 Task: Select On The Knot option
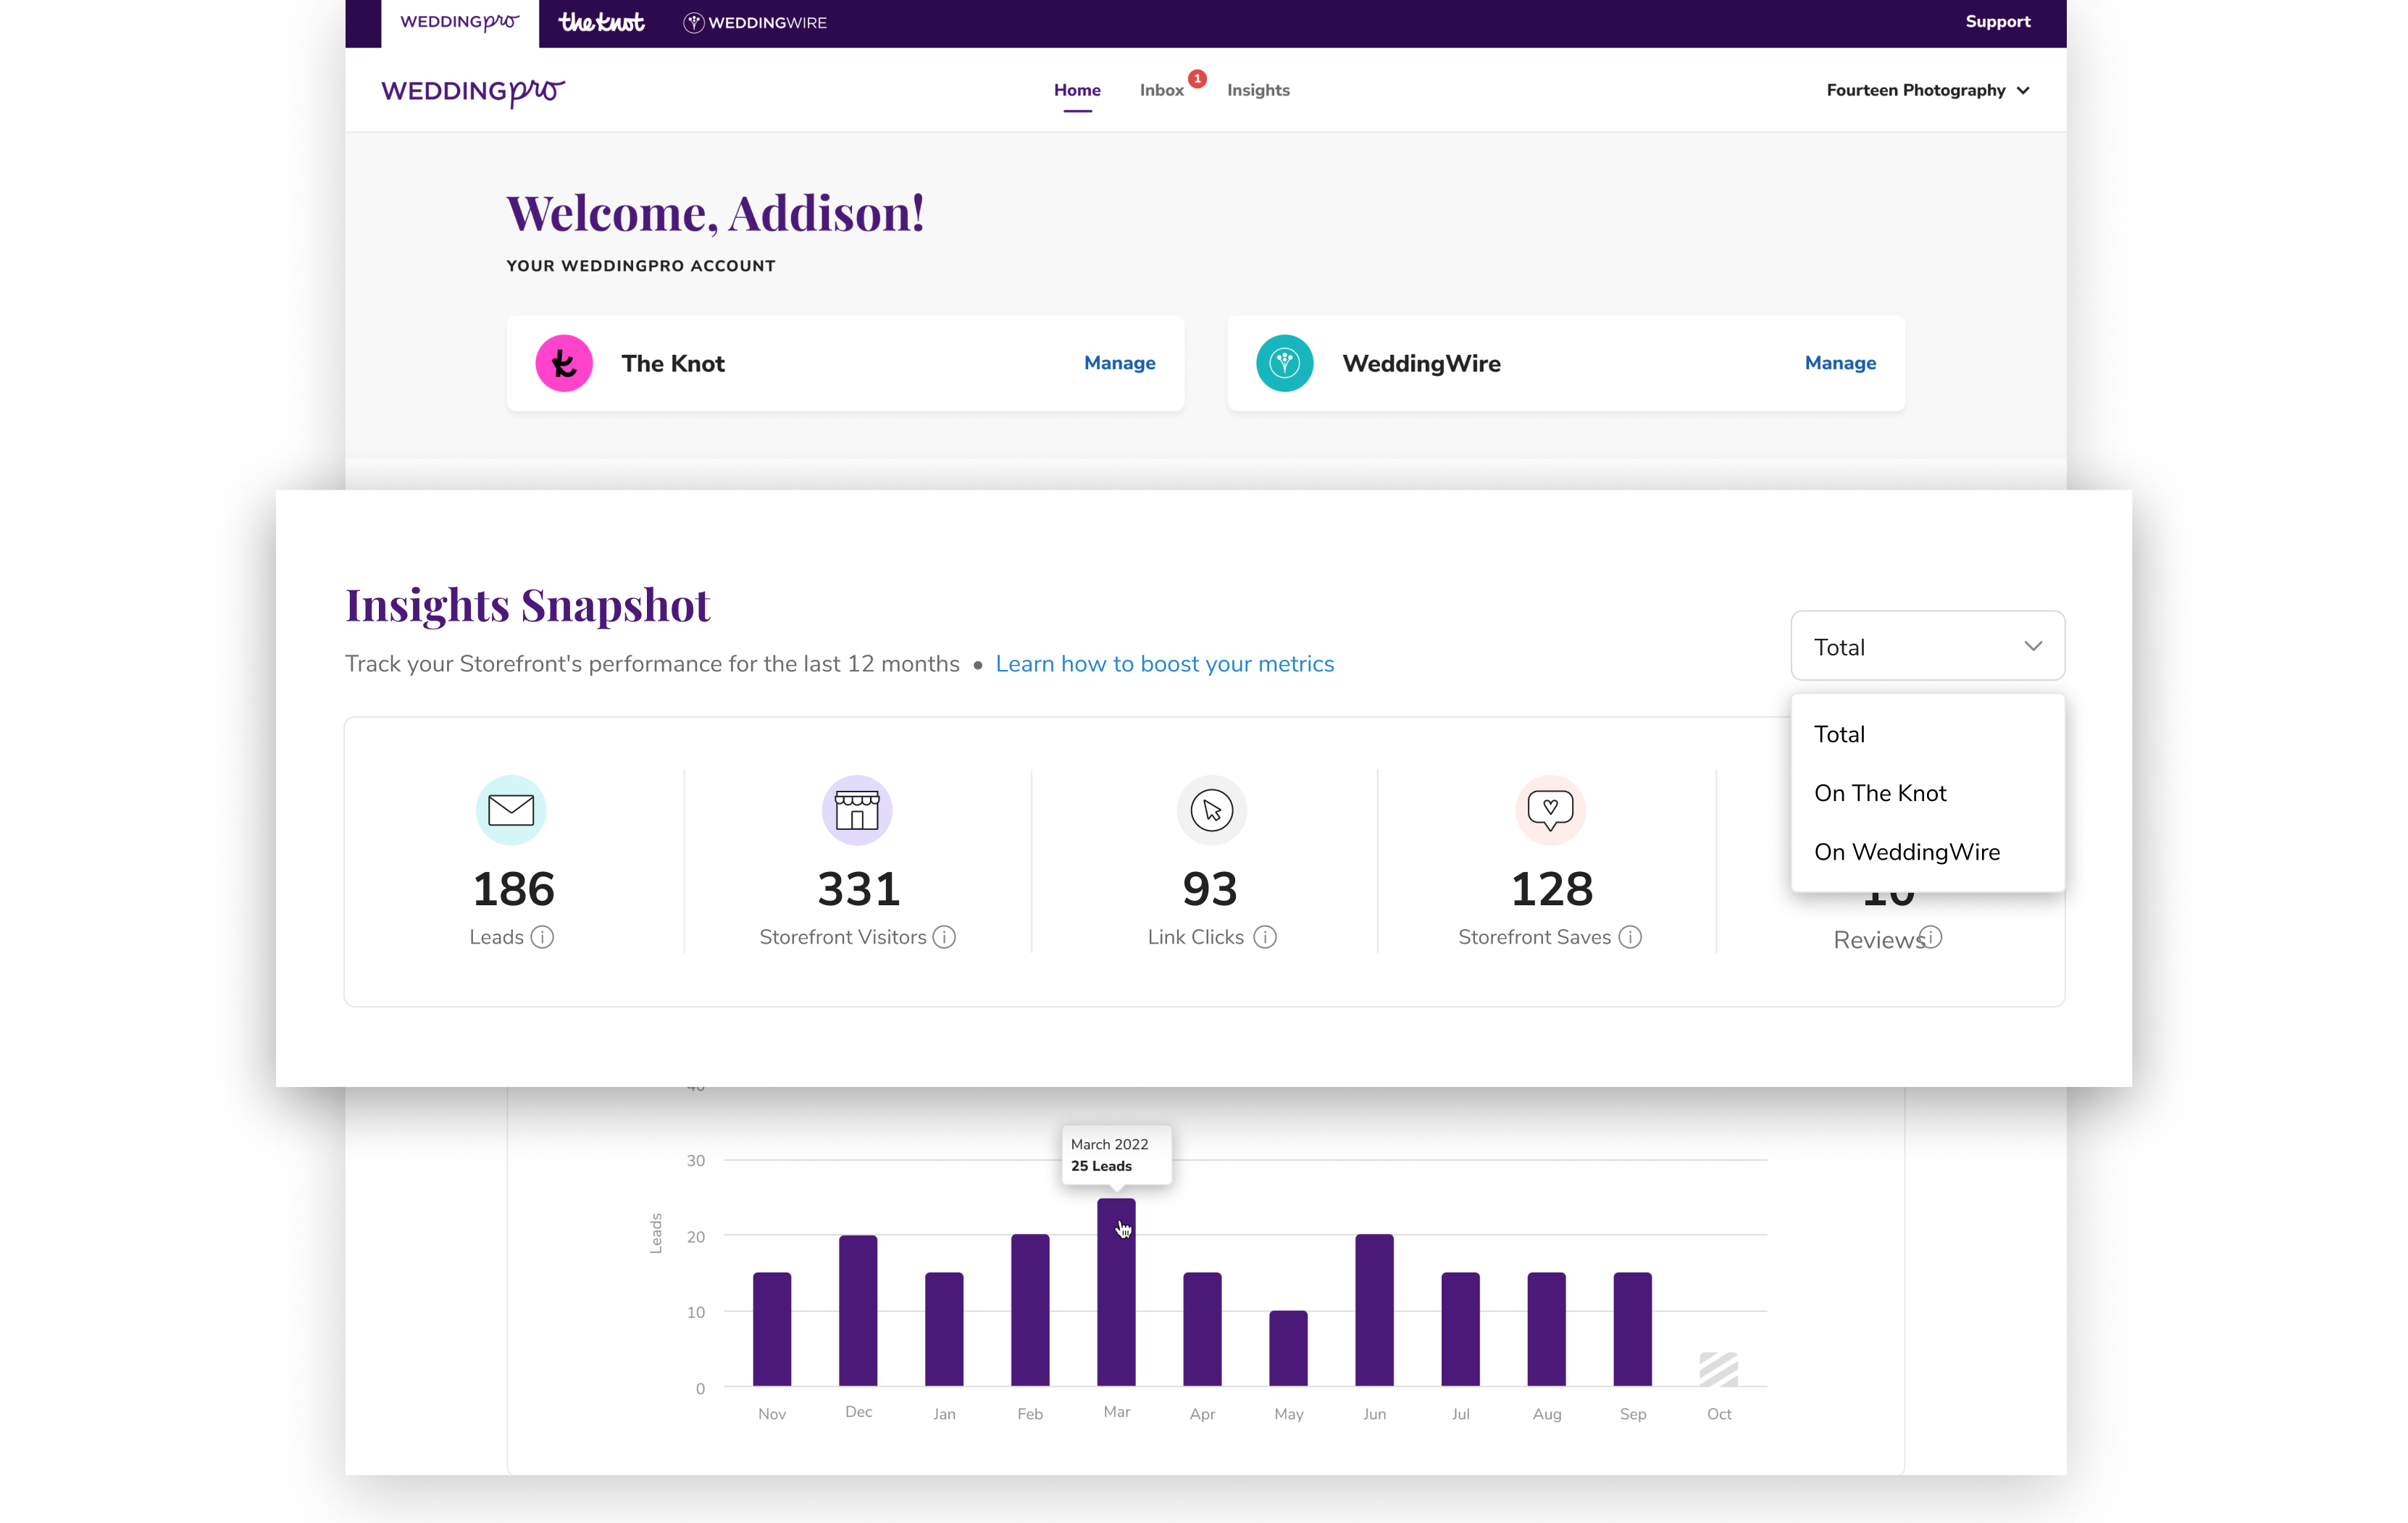click(x=1927, y=793)
